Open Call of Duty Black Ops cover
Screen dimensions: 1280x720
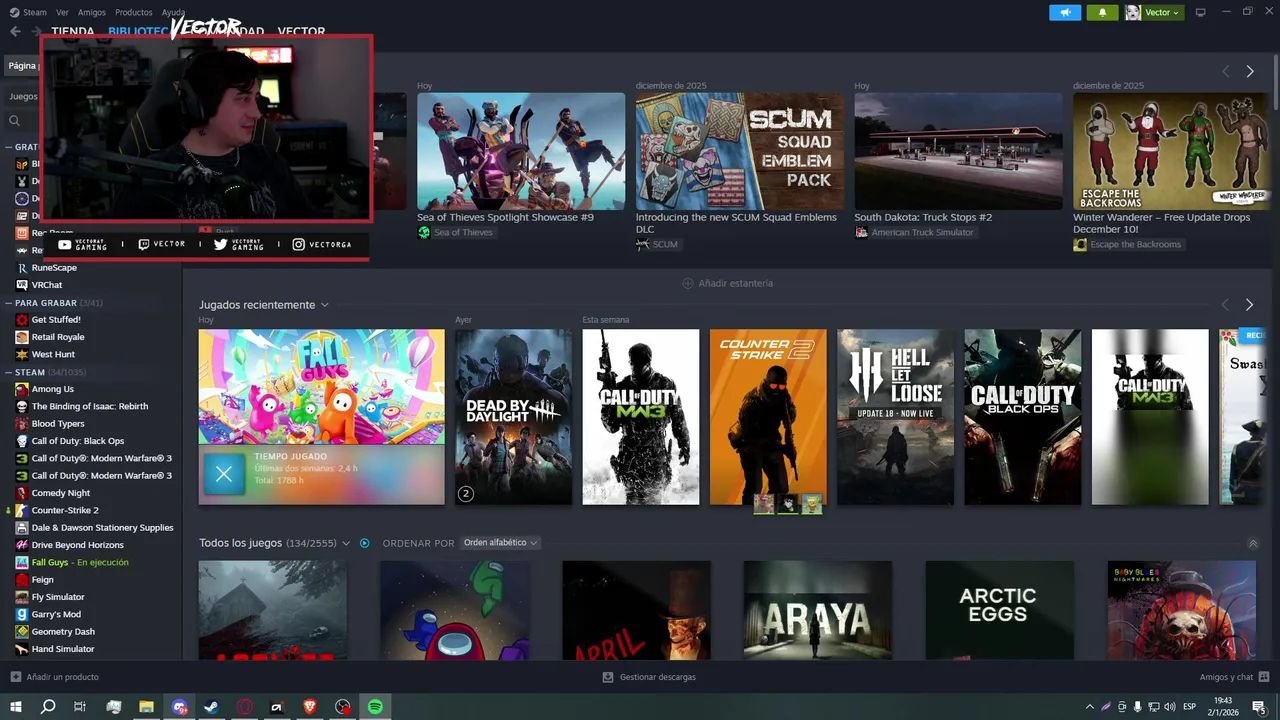1022,417
